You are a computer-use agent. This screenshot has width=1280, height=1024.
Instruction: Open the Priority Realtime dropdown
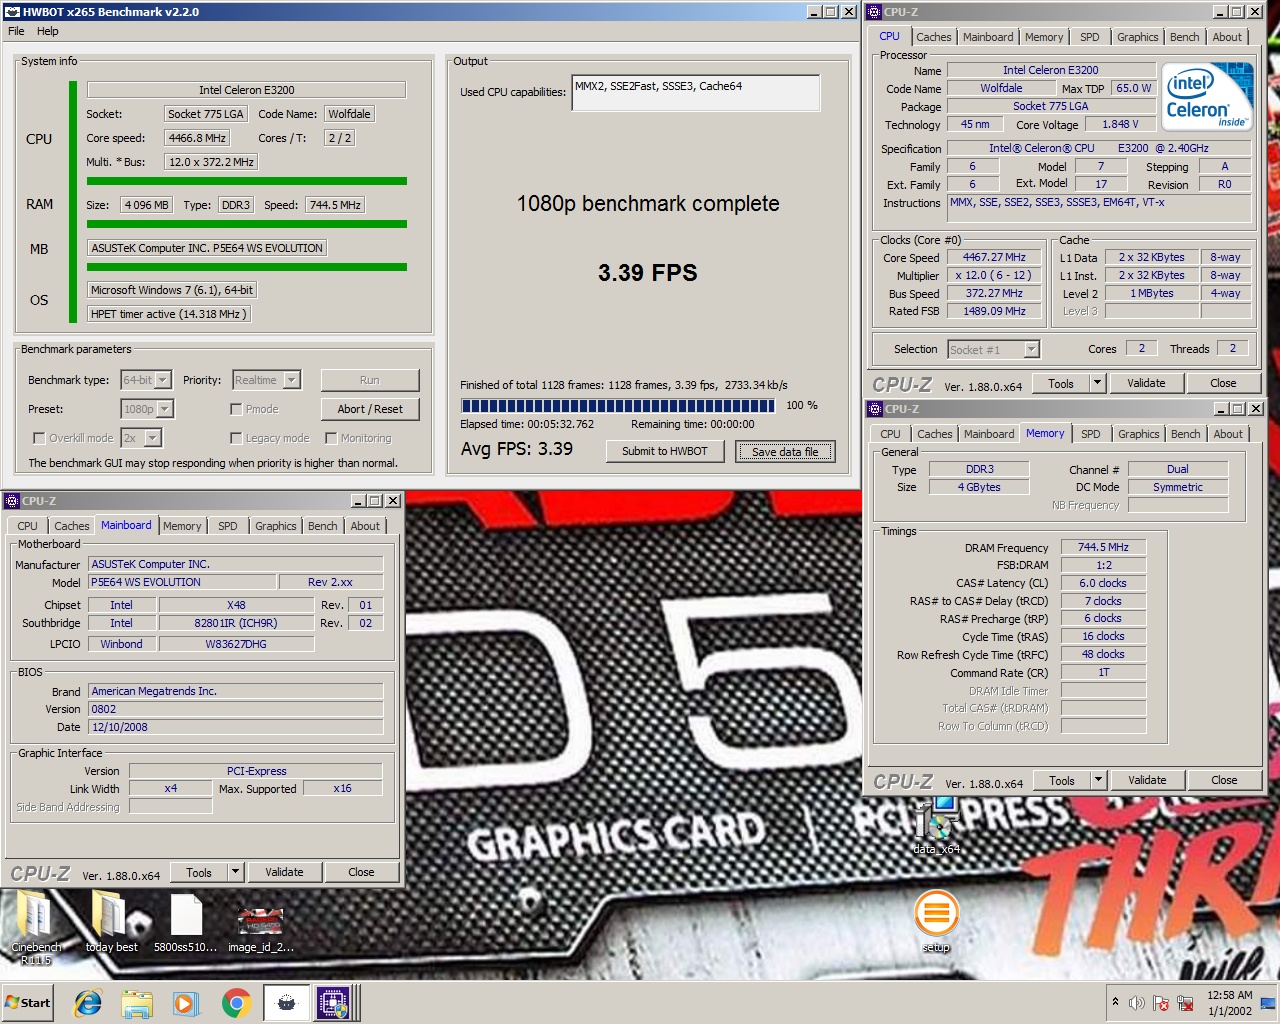click(x=292, y=380)
